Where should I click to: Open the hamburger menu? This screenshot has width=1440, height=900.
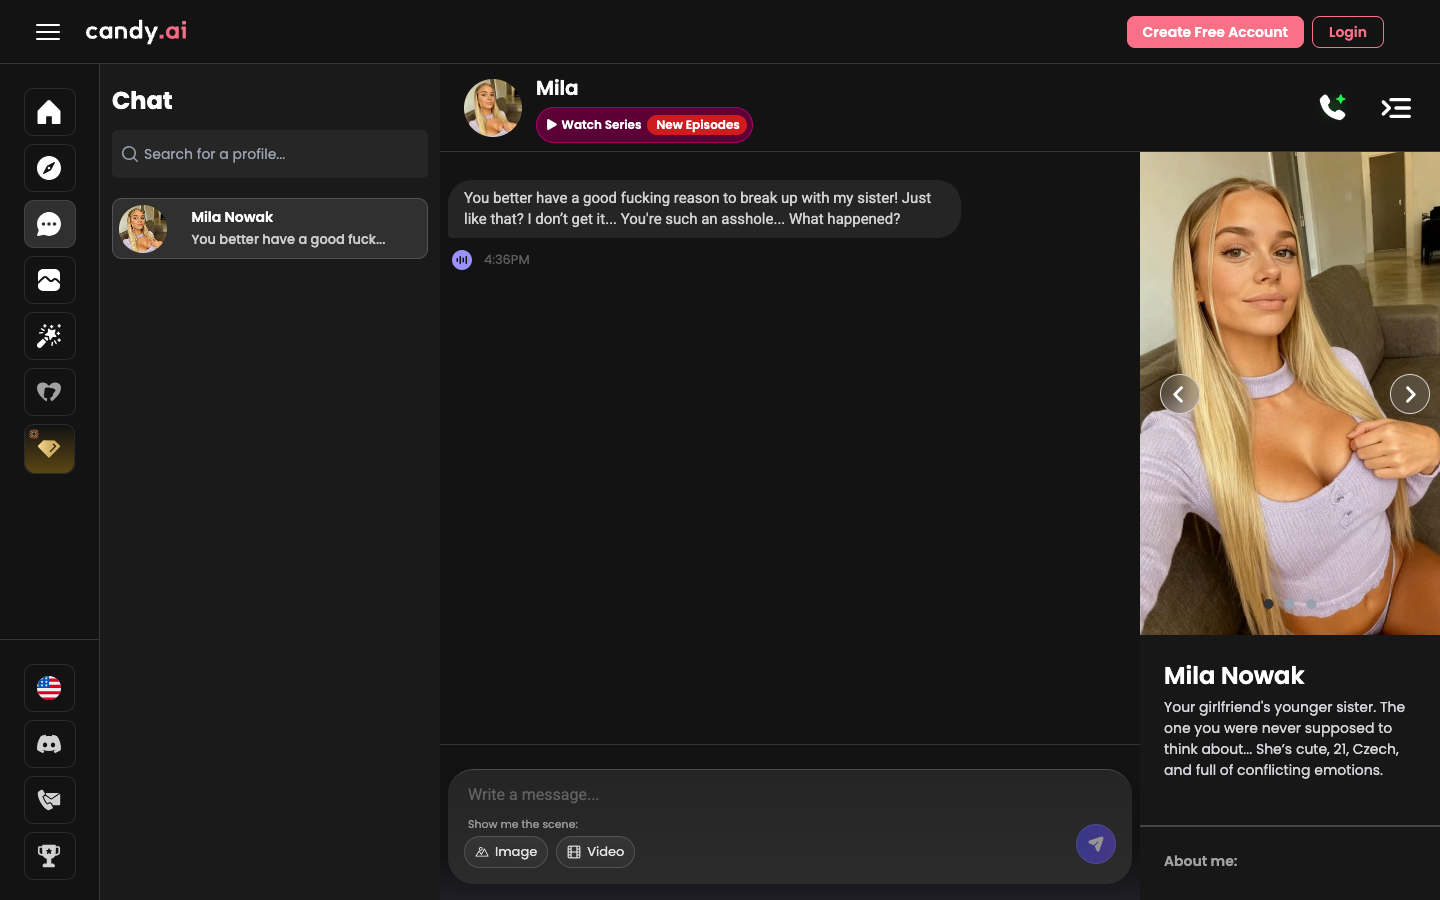48,32
